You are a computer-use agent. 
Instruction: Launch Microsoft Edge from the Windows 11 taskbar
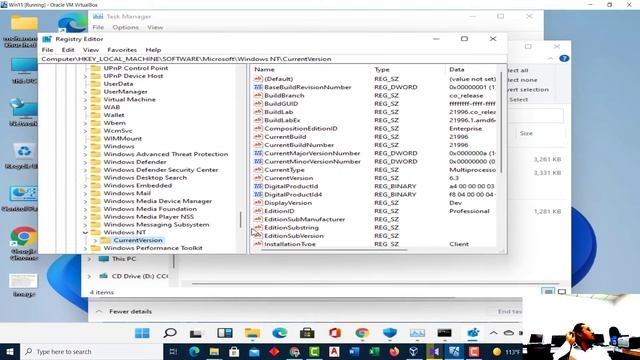pos(280,333)
